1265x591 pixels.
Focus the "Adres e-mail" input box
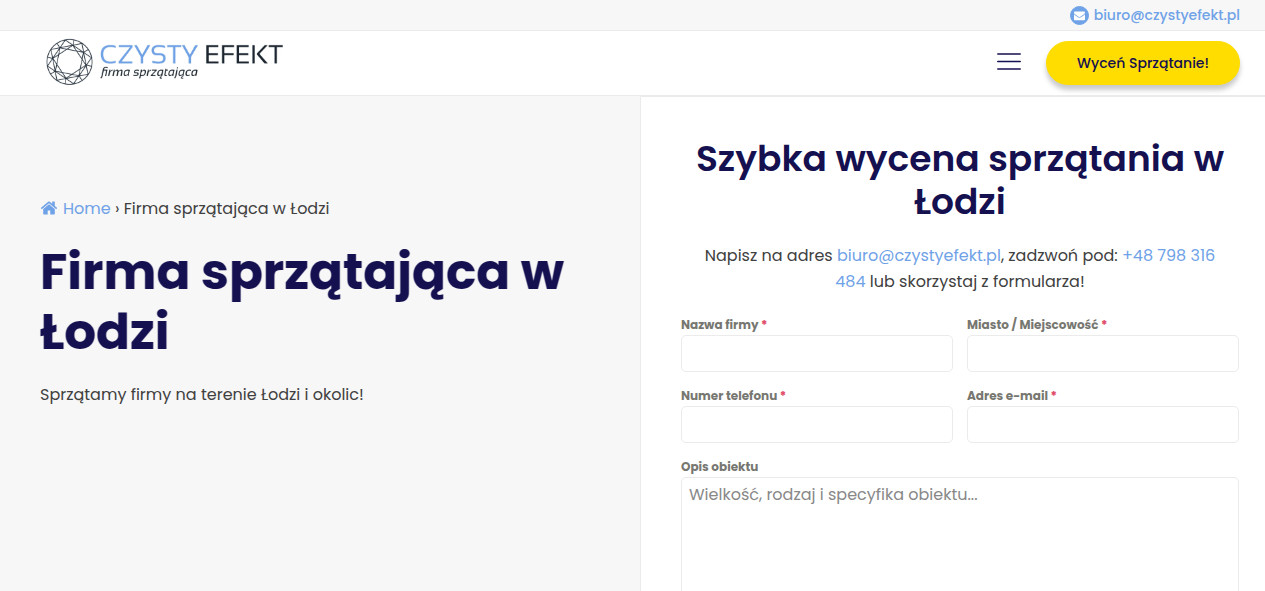point(1102,424)
